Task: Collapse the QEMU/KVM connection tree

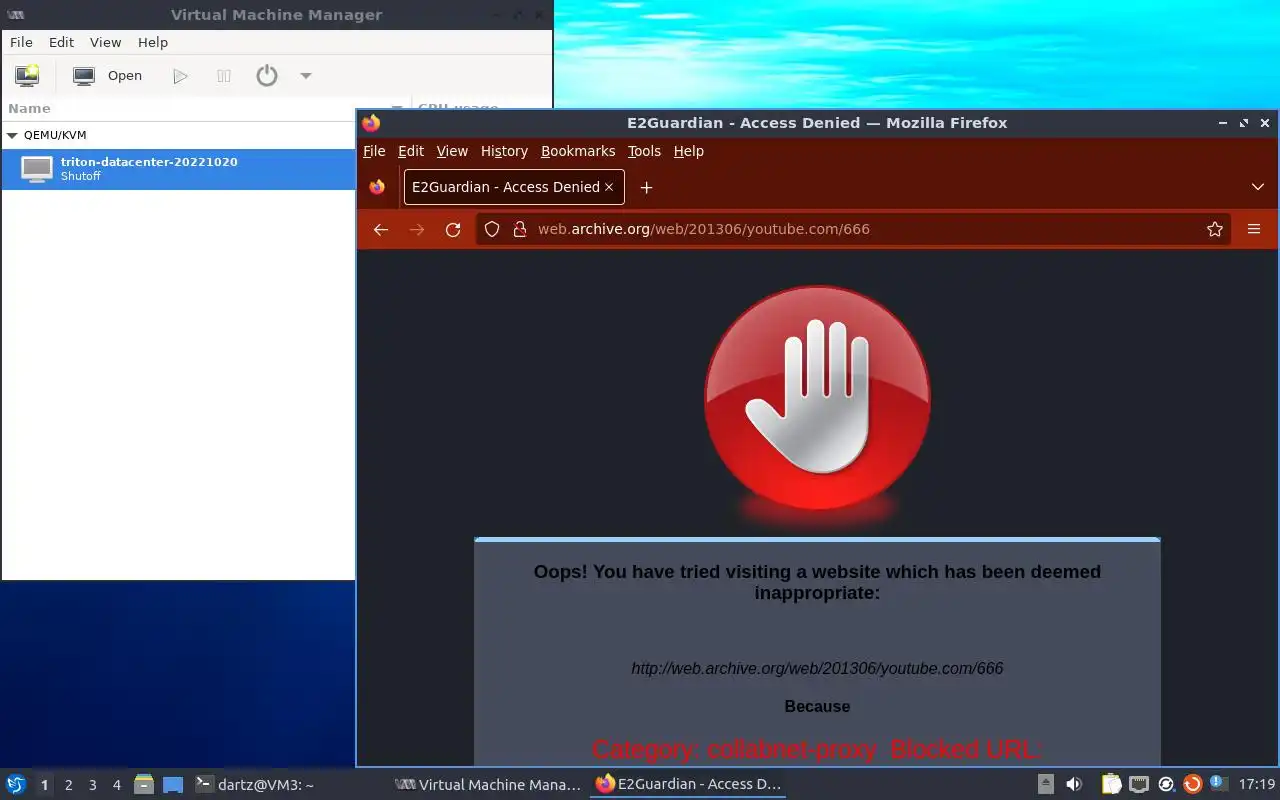Action: tap(12, 135)
